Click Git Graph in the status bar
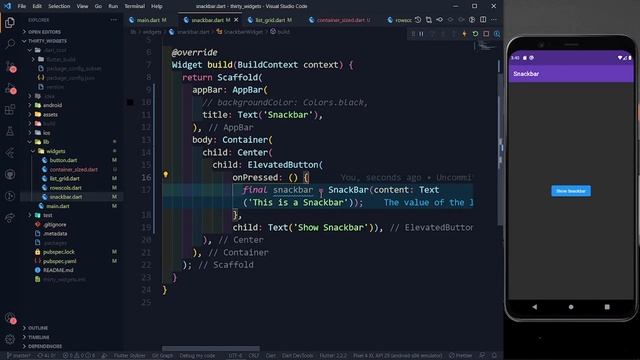The width and height of the screenshot is (640, 360). click(x=162, y=356)
